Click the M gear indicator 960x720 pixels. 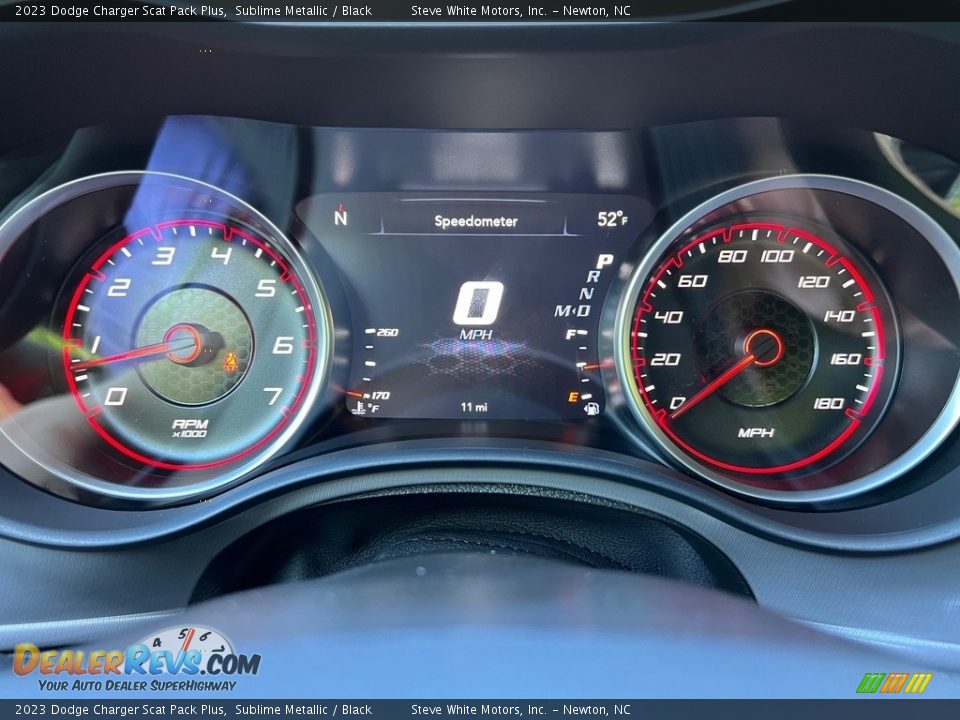click(562, 311)
